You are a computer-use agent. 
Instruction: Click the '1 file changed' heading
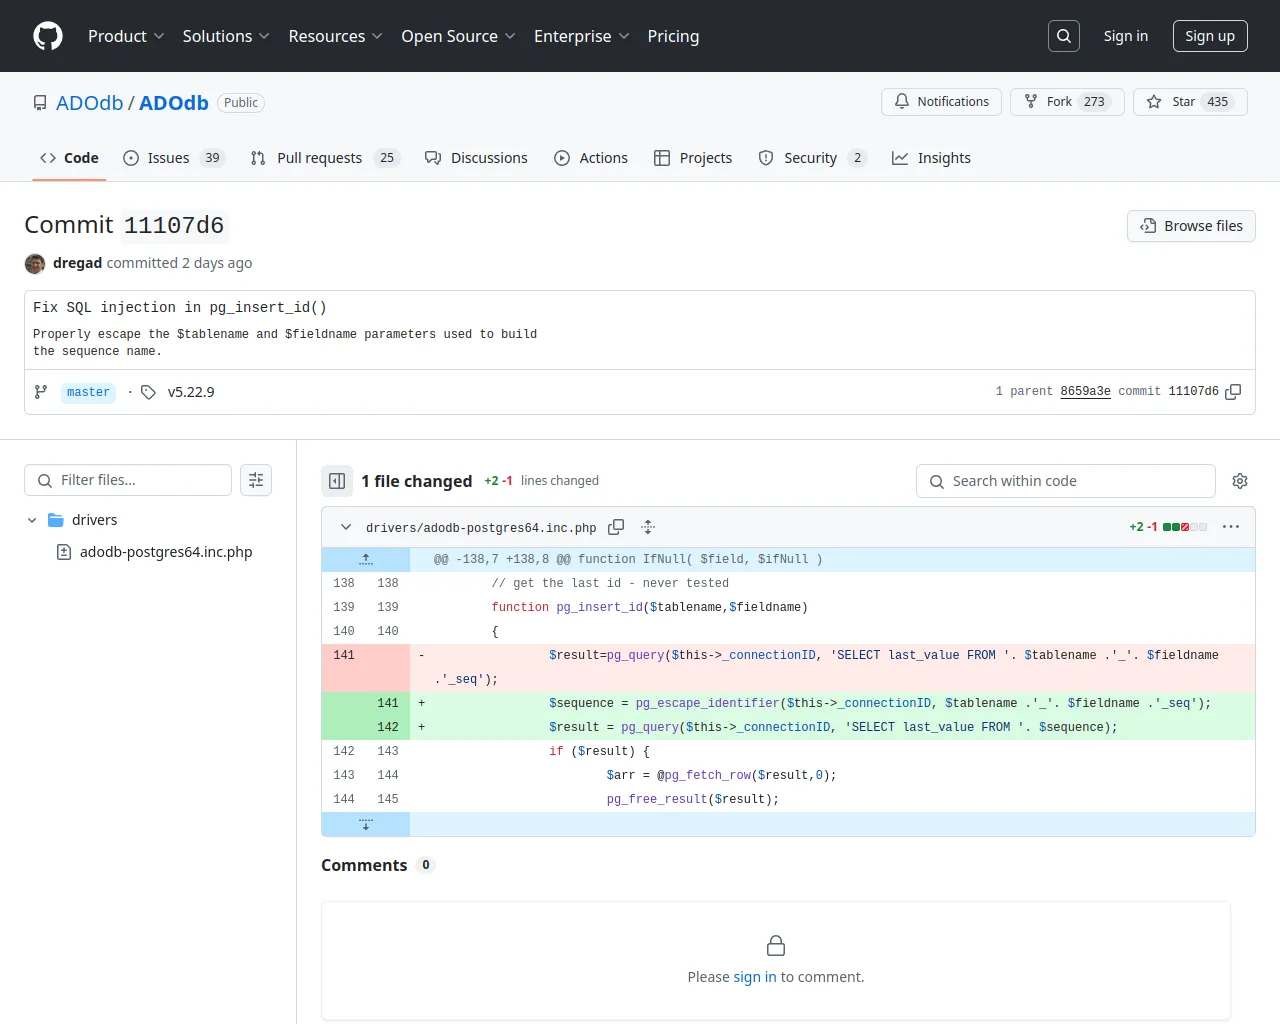[x=417, y=481]
